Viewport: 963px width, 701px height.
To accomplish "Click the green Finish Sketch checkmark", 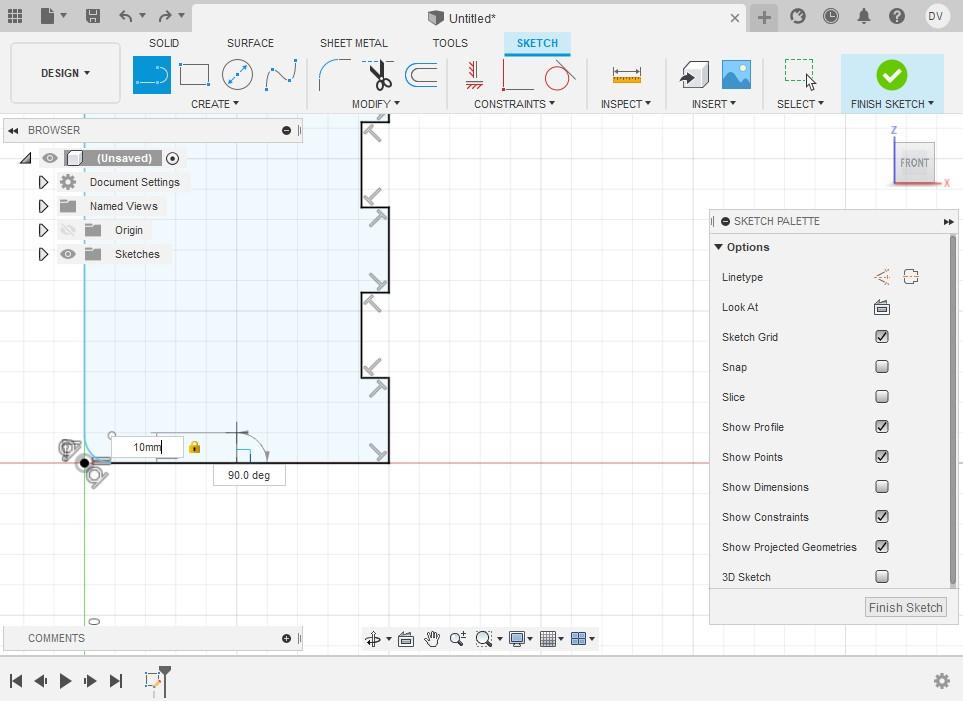I will tap(891, 75).
